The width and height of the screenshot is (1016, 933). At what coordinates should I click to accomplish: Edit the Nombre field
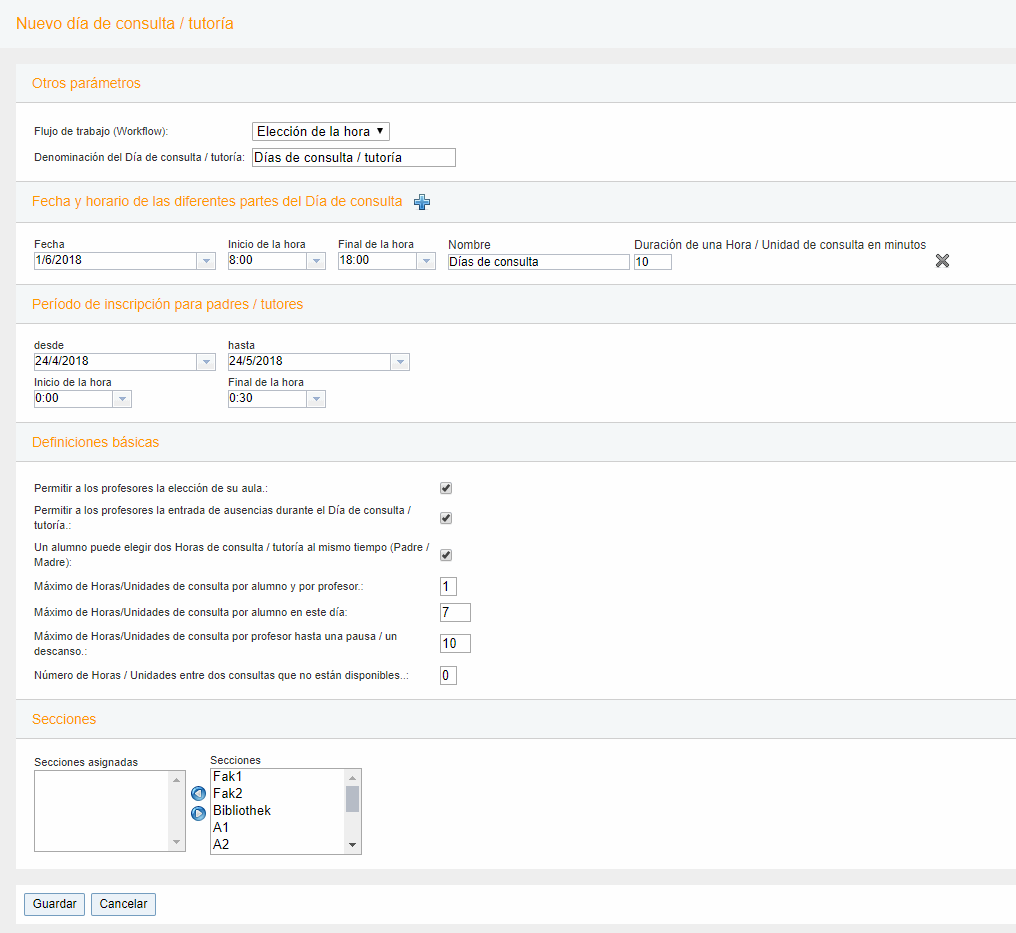pyautogui.click(x=538, y=262)
